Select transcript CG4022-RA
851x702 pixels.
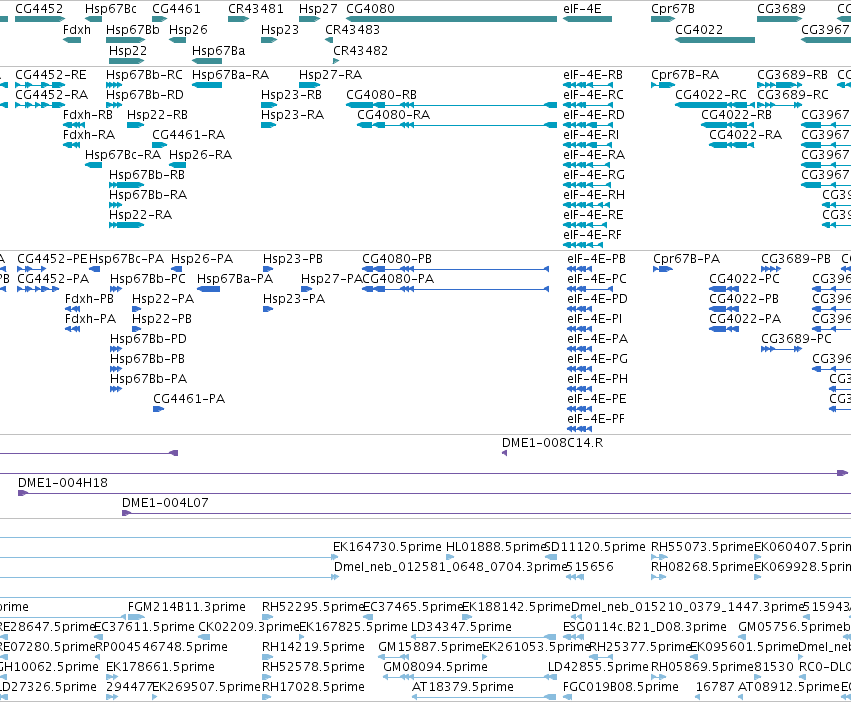[x=746, y=135]
